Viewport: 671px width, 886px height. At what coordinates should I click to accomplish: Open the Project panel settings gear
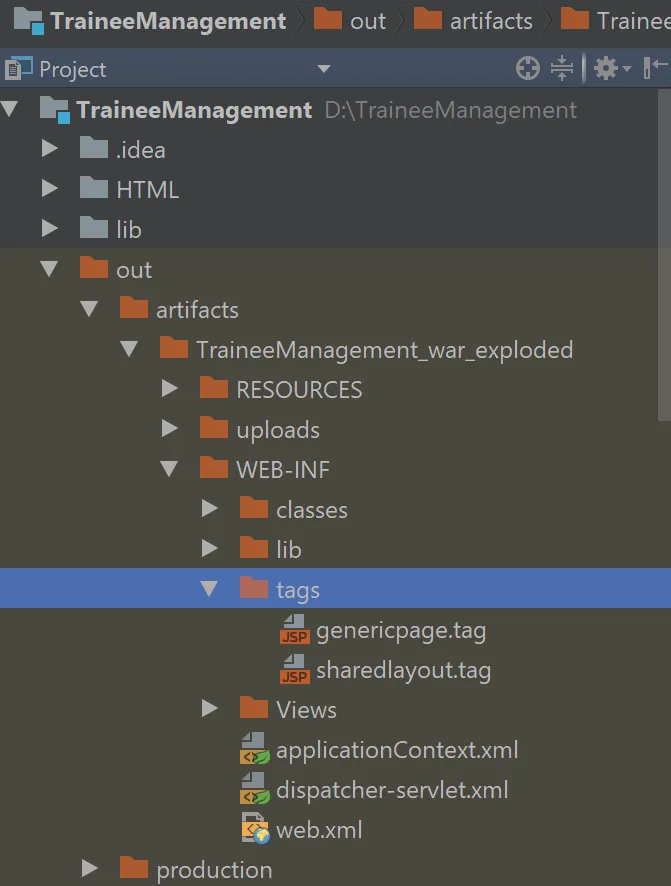click(606, 69)
